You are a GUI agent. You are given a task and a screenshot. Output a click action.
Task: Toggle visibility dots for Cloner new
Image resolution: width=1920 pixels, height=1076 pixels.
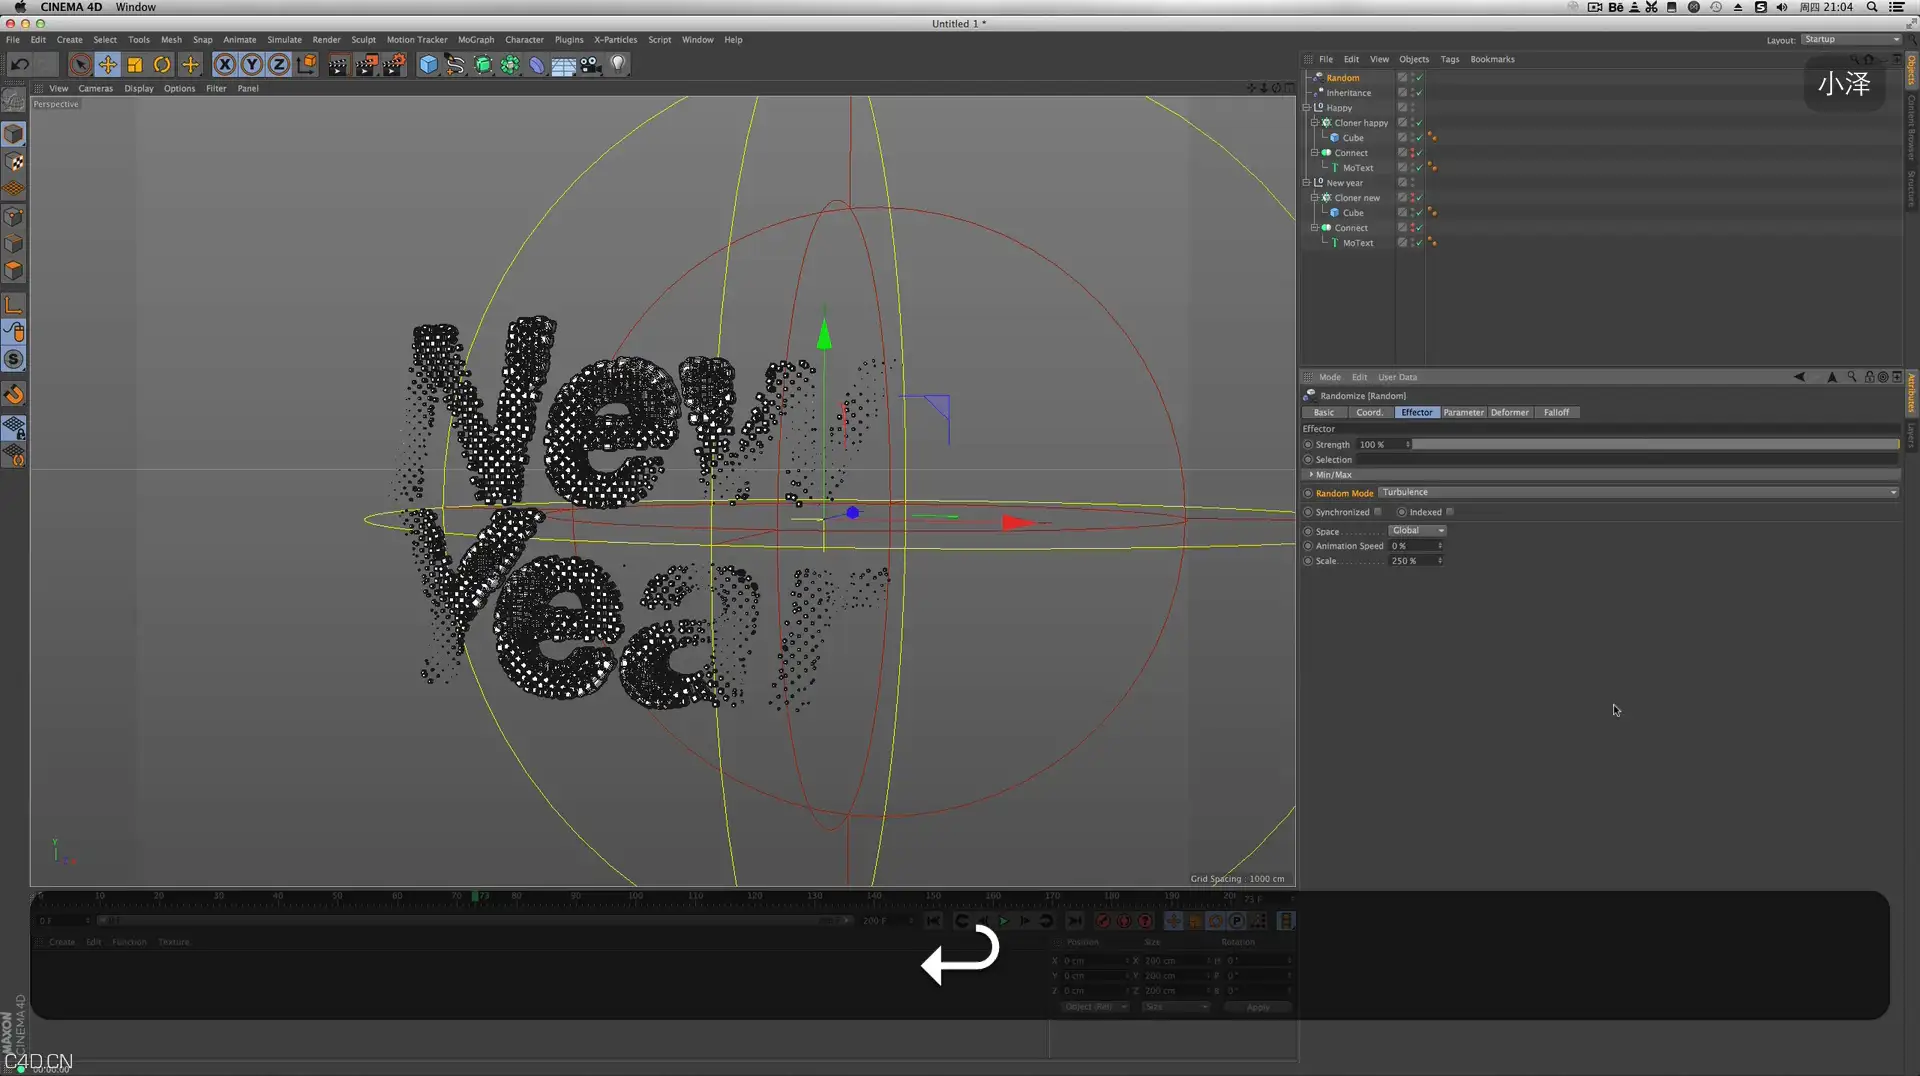click(1411, 198)
